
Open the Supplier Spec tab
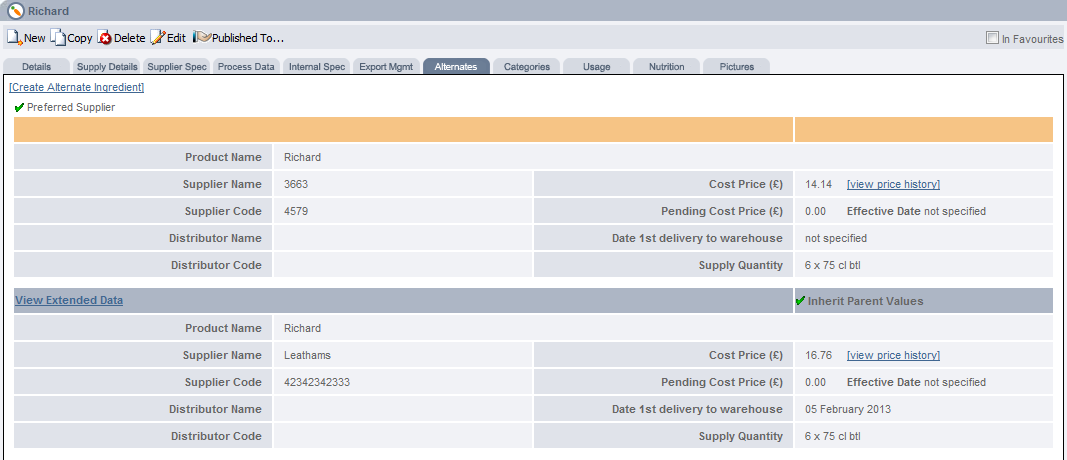pyautogui.click(x=176, y=67)
